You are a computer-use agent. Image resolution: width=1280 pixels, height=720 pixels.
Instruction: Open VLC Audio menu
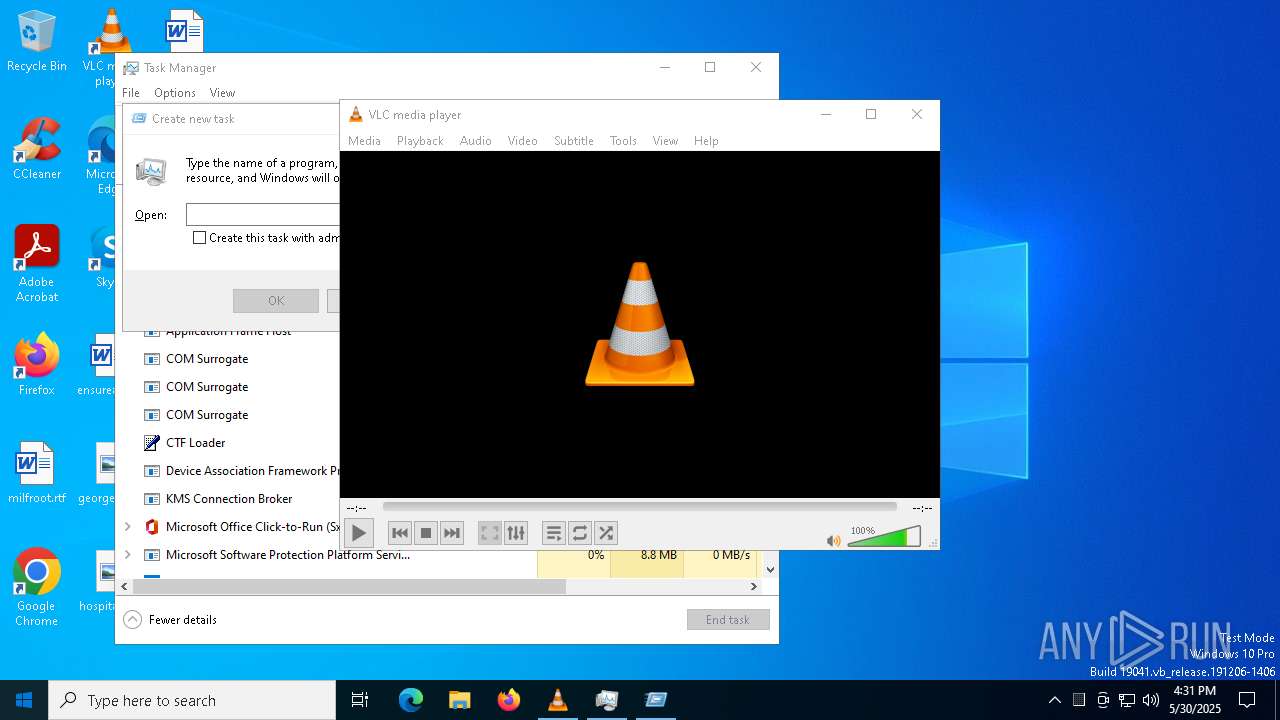coord(475,141)
